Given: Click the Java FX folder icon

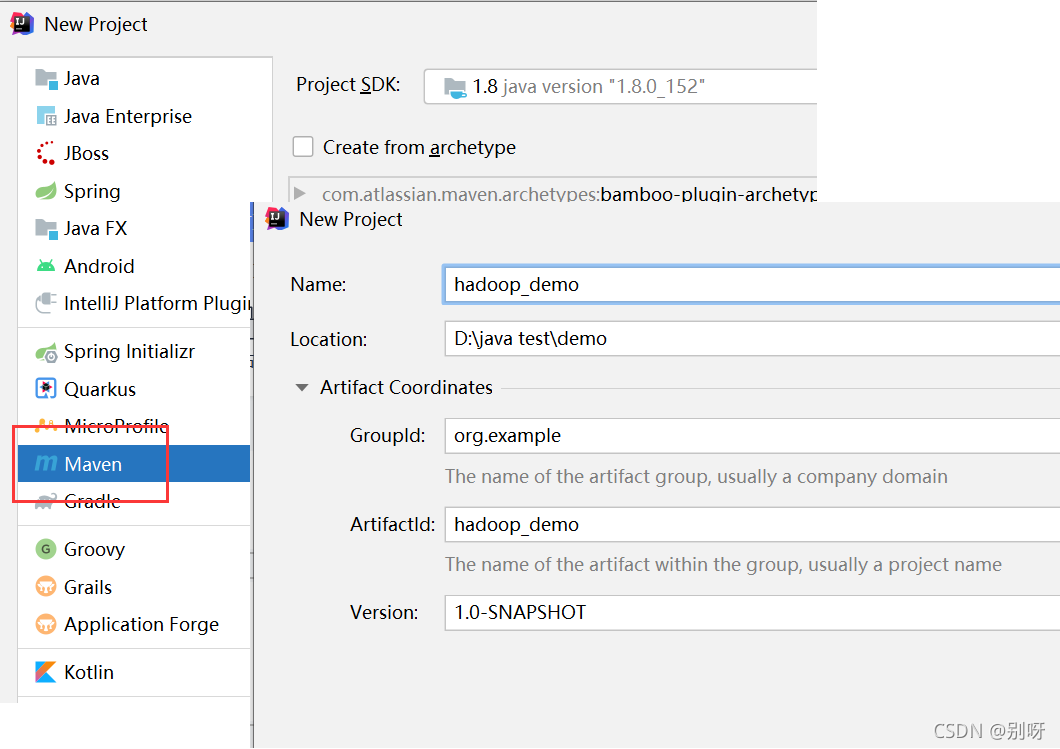Looking at the screenshot, I should click(46, 228).
